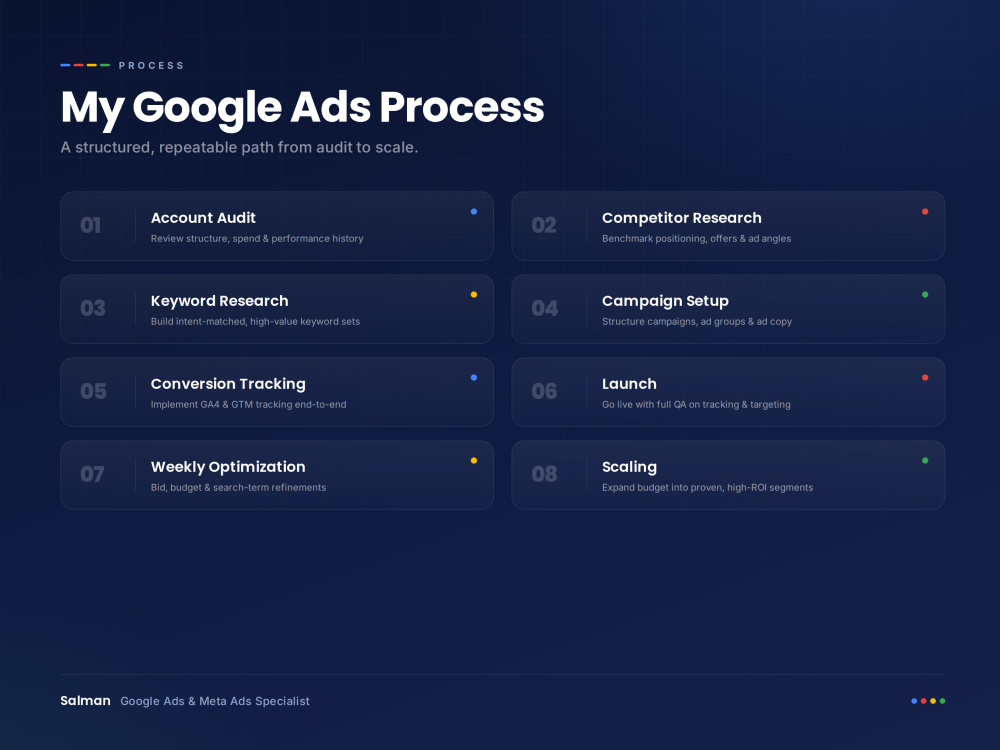The image size is (1000, 750).
Task: Select the Weekly Optimization card title
Action: click(228, 467)
